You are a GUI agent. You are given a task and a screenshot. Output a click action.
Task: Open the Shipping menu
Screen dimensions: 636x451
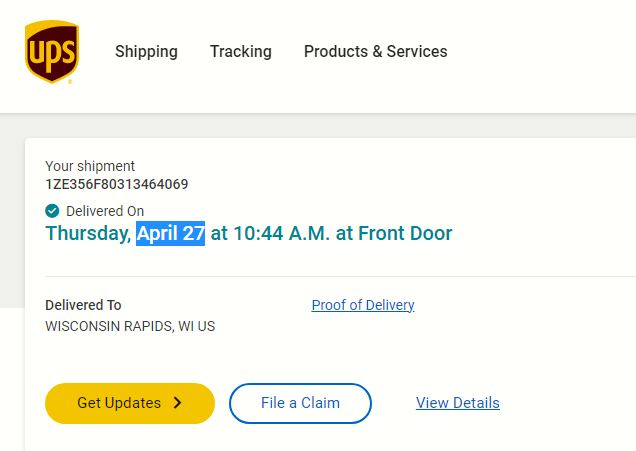click(x=146, y=52)
